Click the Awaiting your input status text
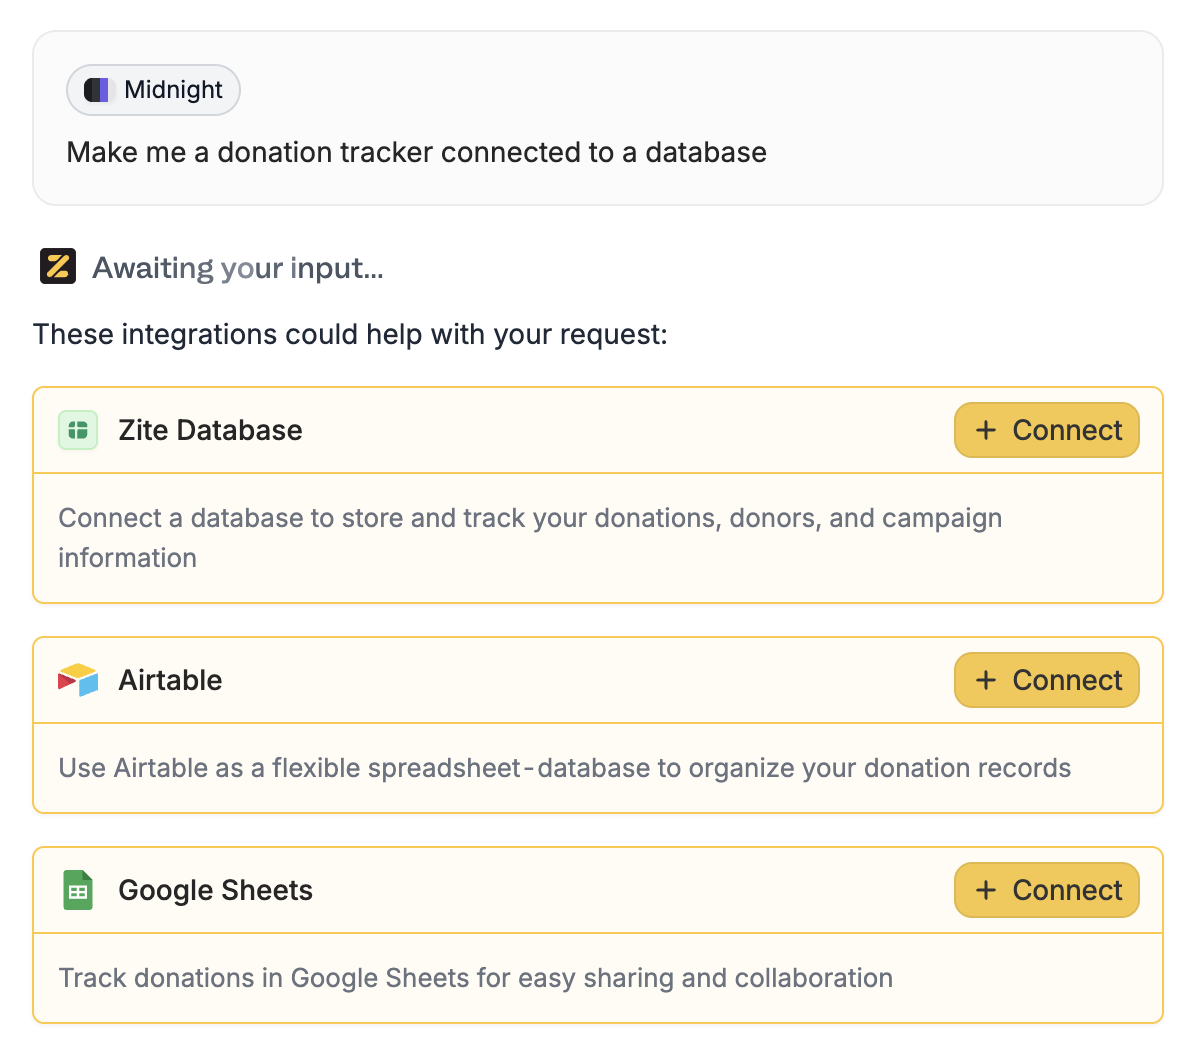 [x=237, y=267]
